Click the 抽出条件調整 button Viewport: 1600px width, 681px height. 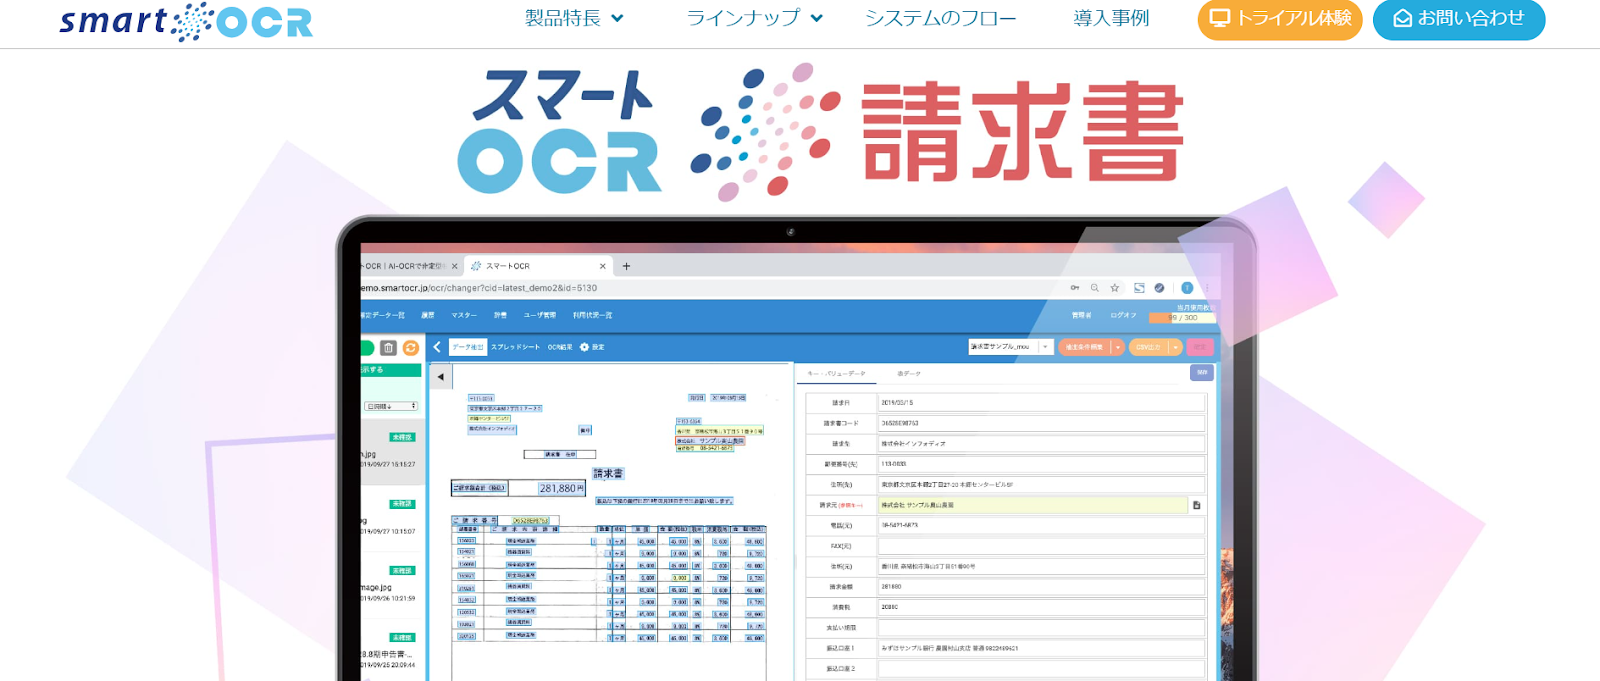click(x=1084, y=347)
